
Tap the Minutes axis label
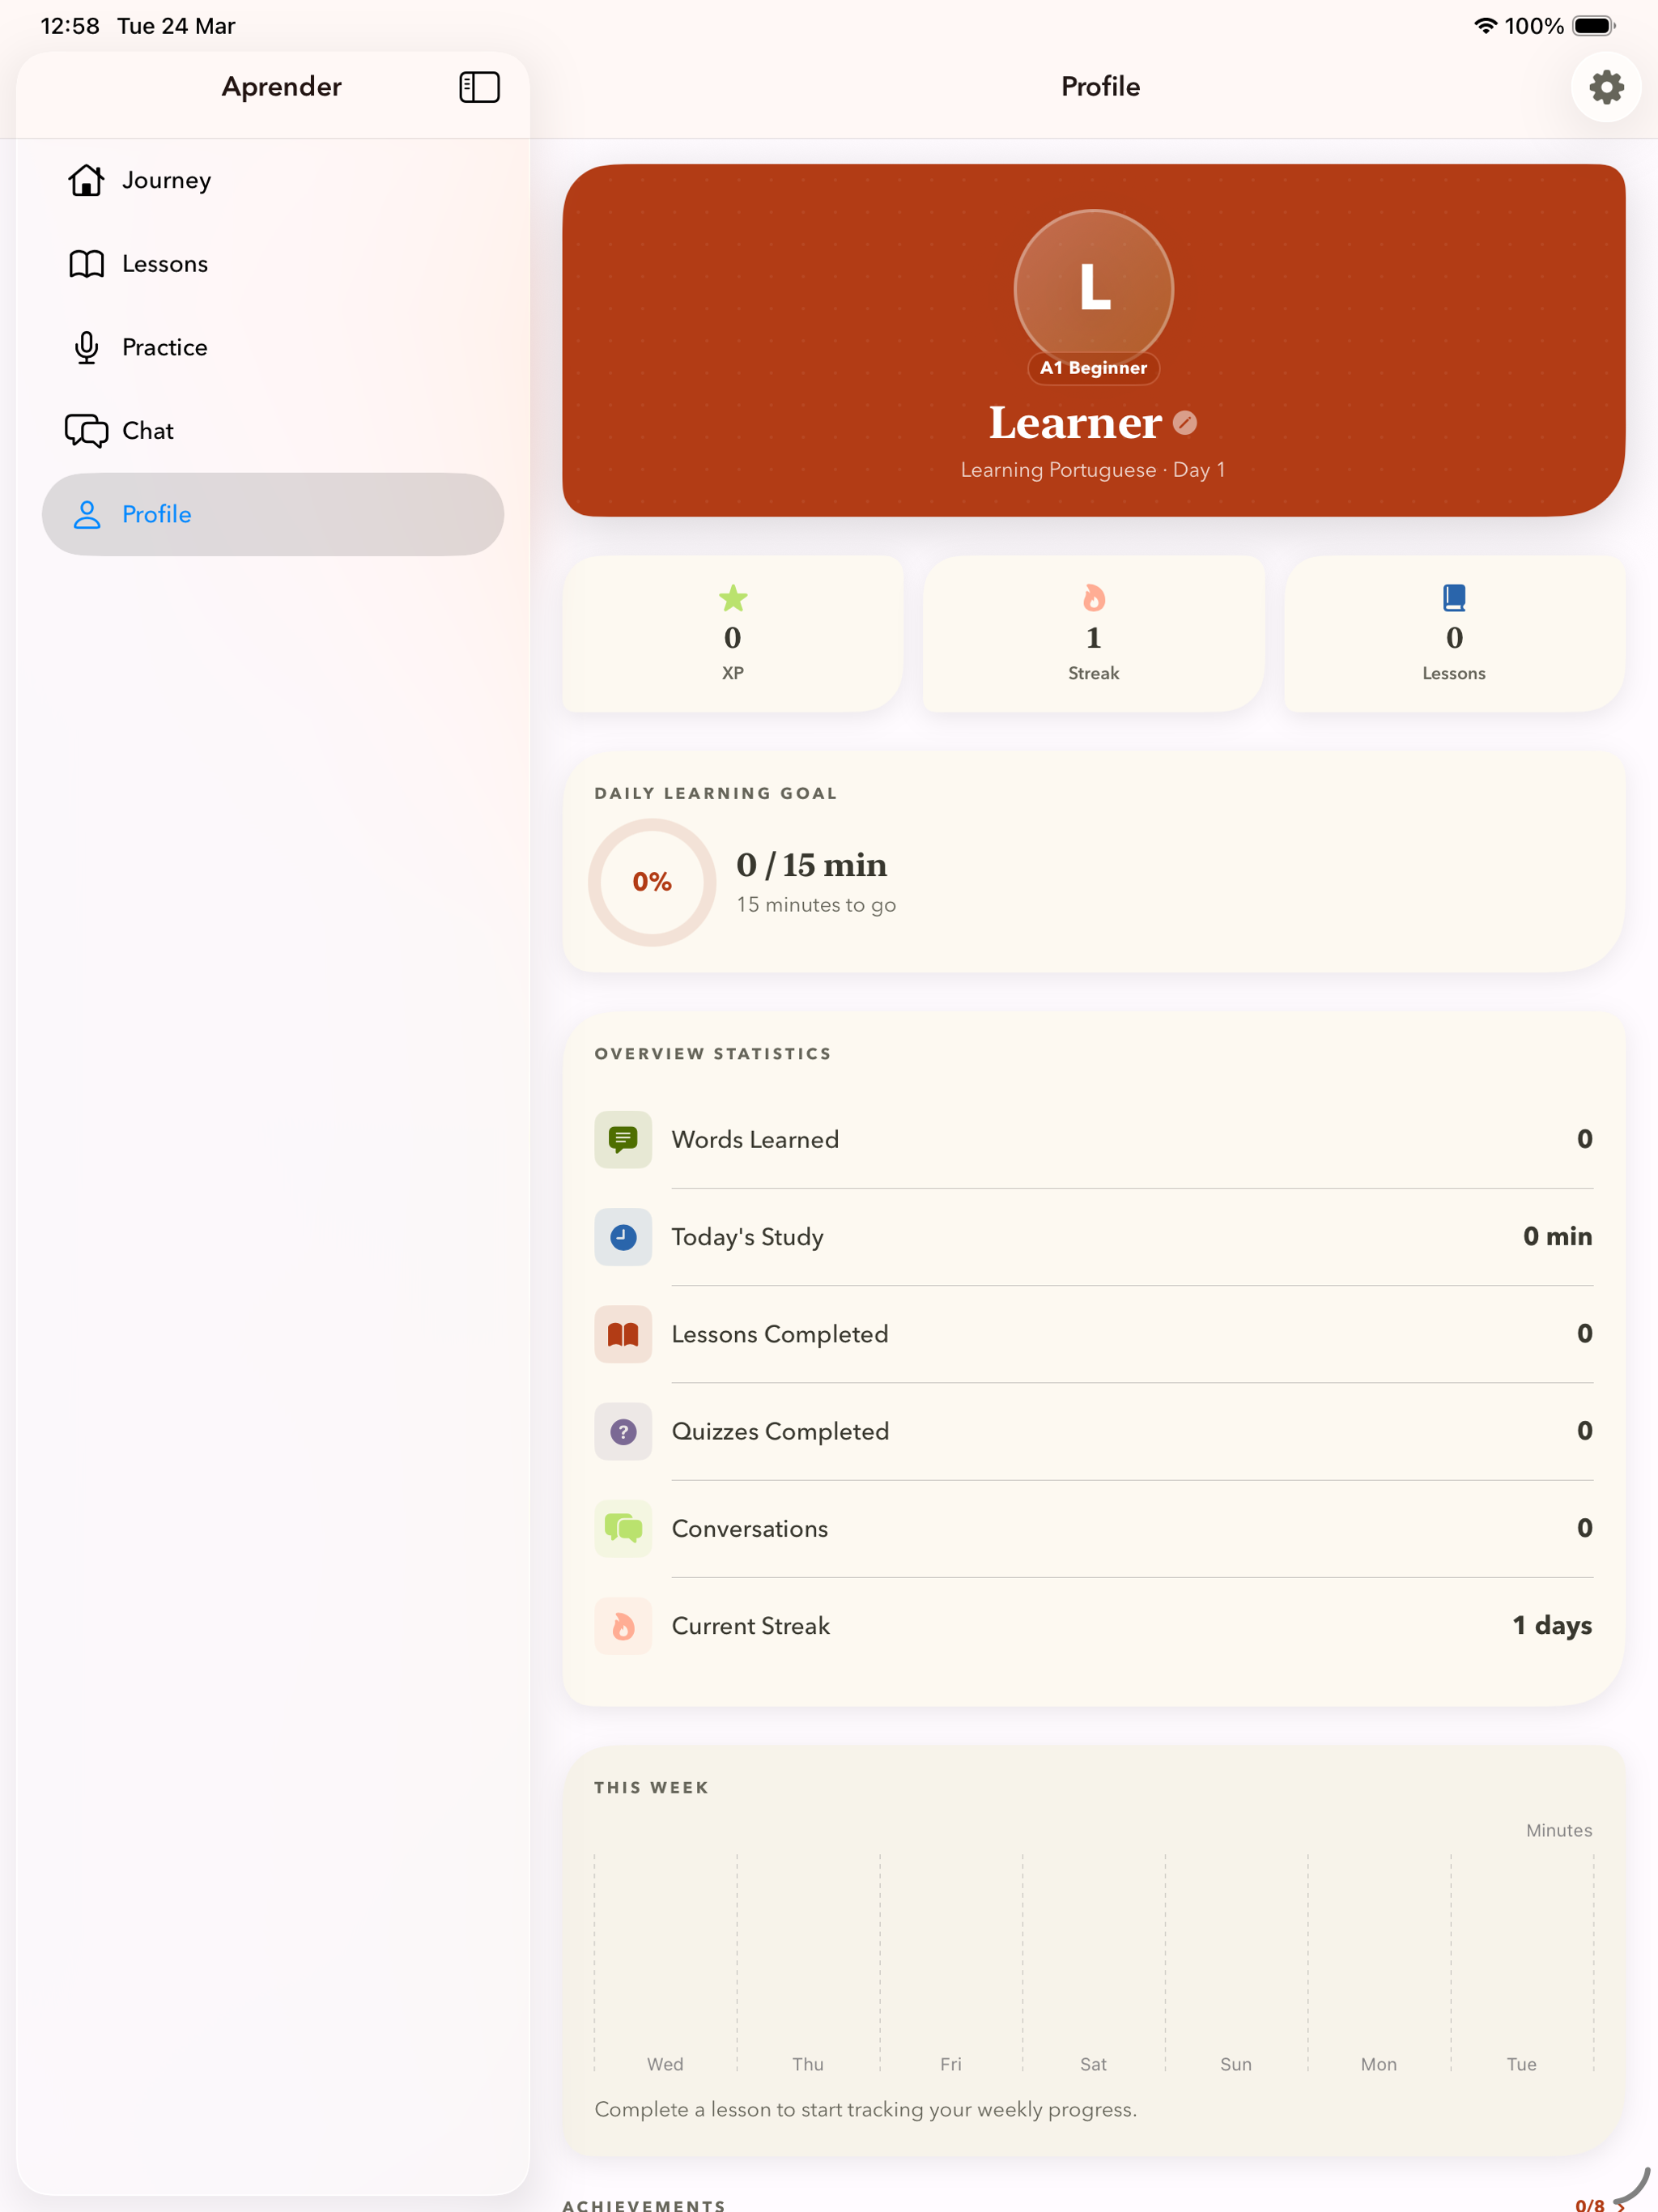pyautogui.click(x=1559, y=1831)
